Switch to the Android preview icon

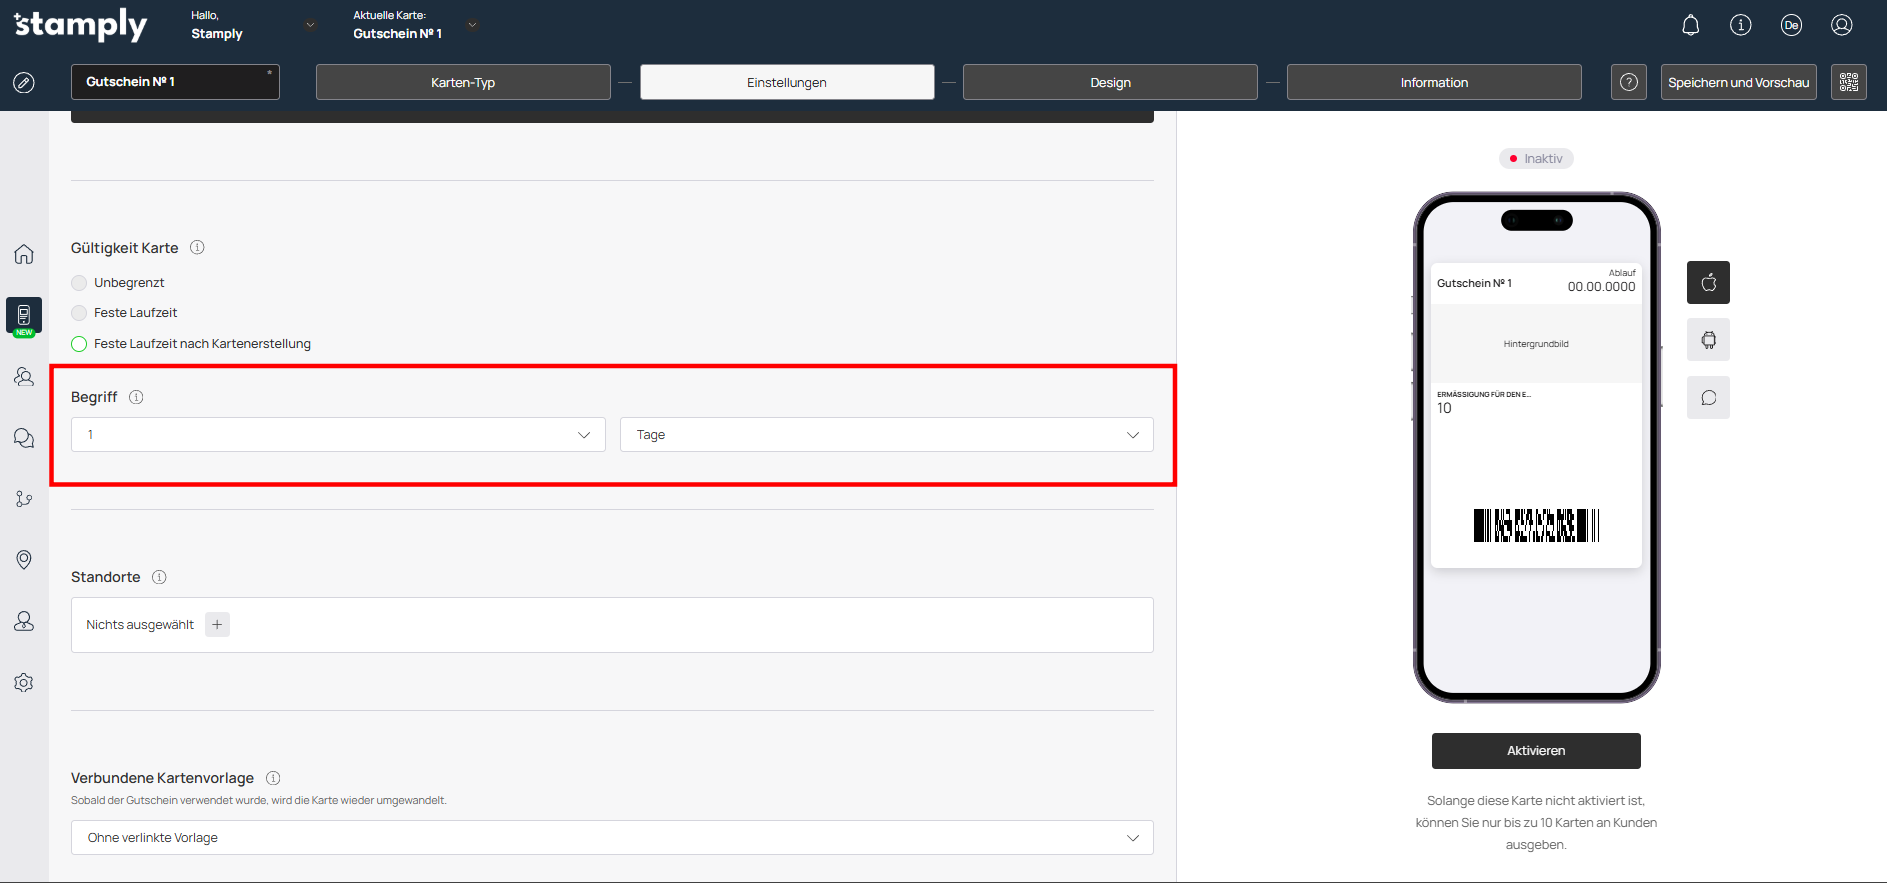[1708, 340]
